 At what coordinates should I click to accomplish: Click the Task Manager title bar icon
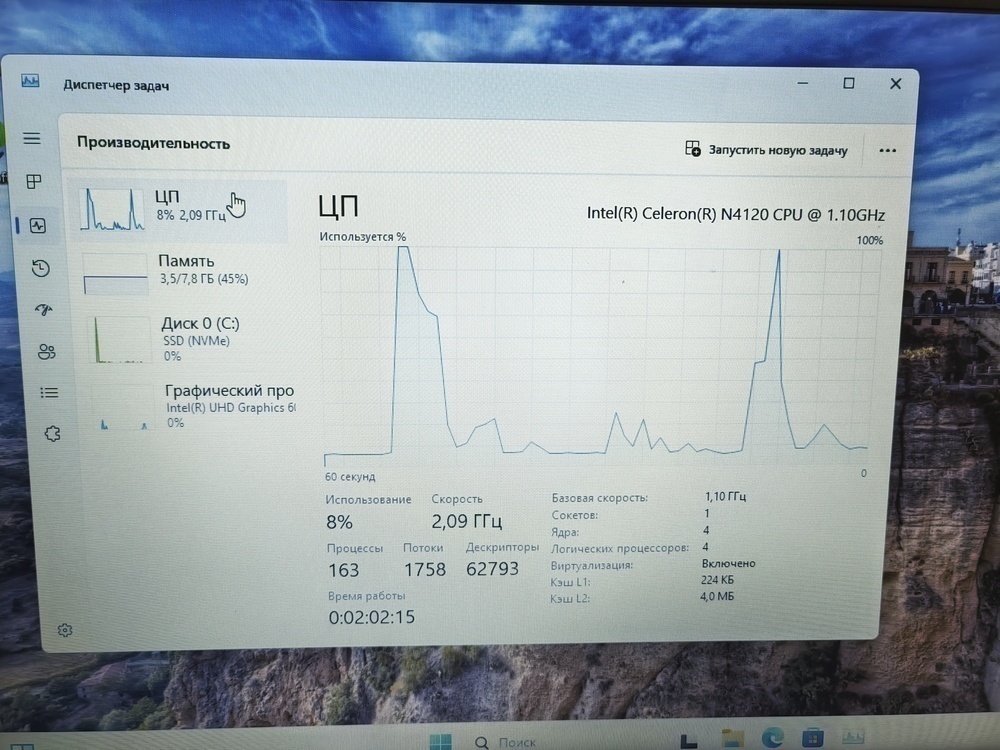30,81
